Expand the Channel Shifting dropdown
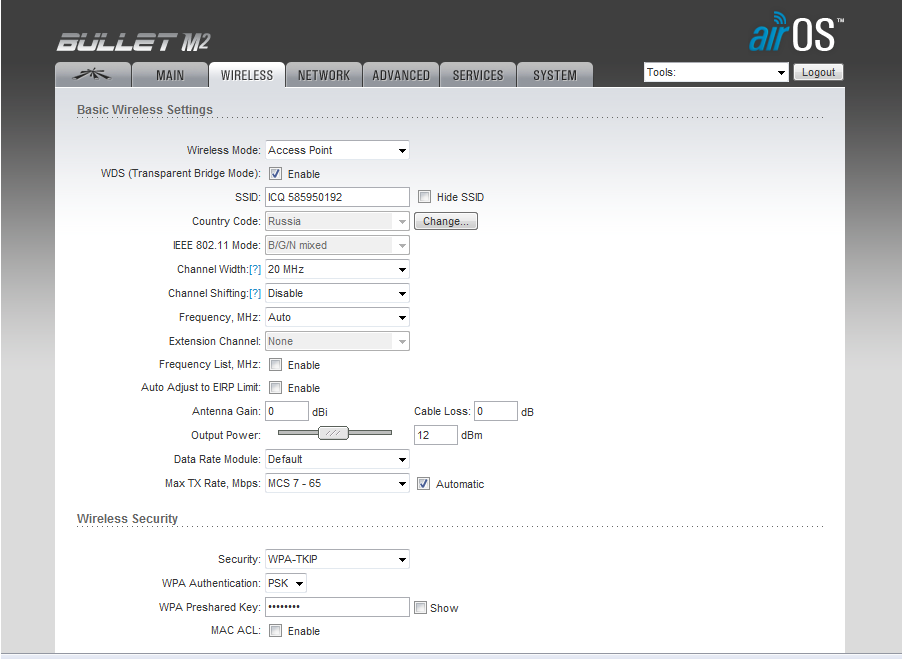 tap(337, 293)
